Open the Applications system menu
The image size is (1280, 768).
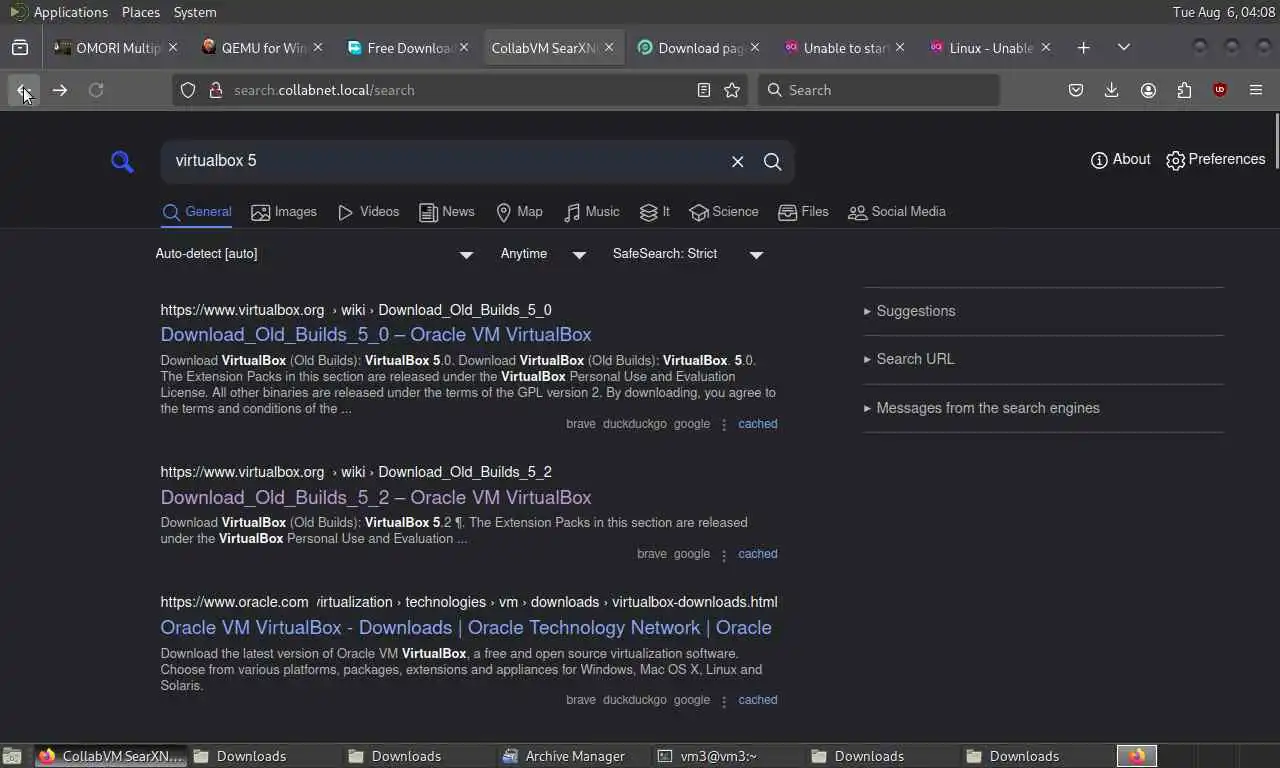(70, 12)
